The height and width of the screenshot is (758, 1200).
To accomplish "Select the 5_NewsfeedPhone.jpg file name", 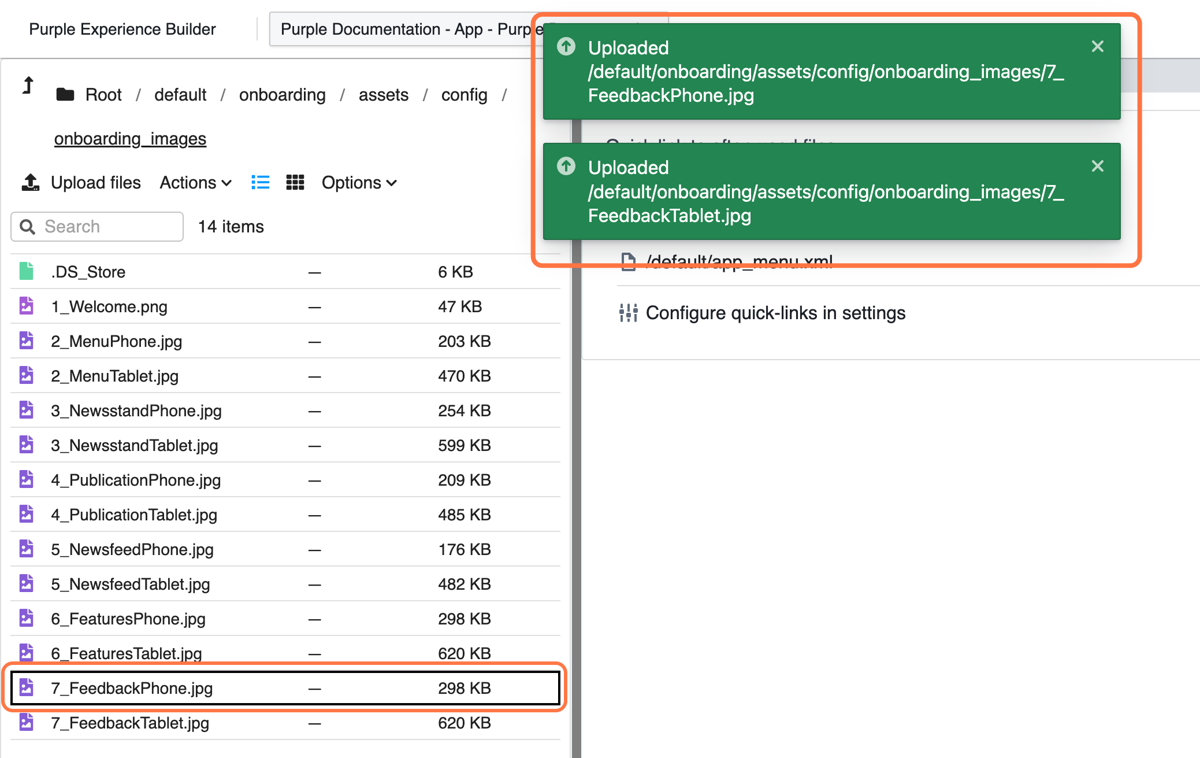I will pyautogui.click(x=132, y=549).
